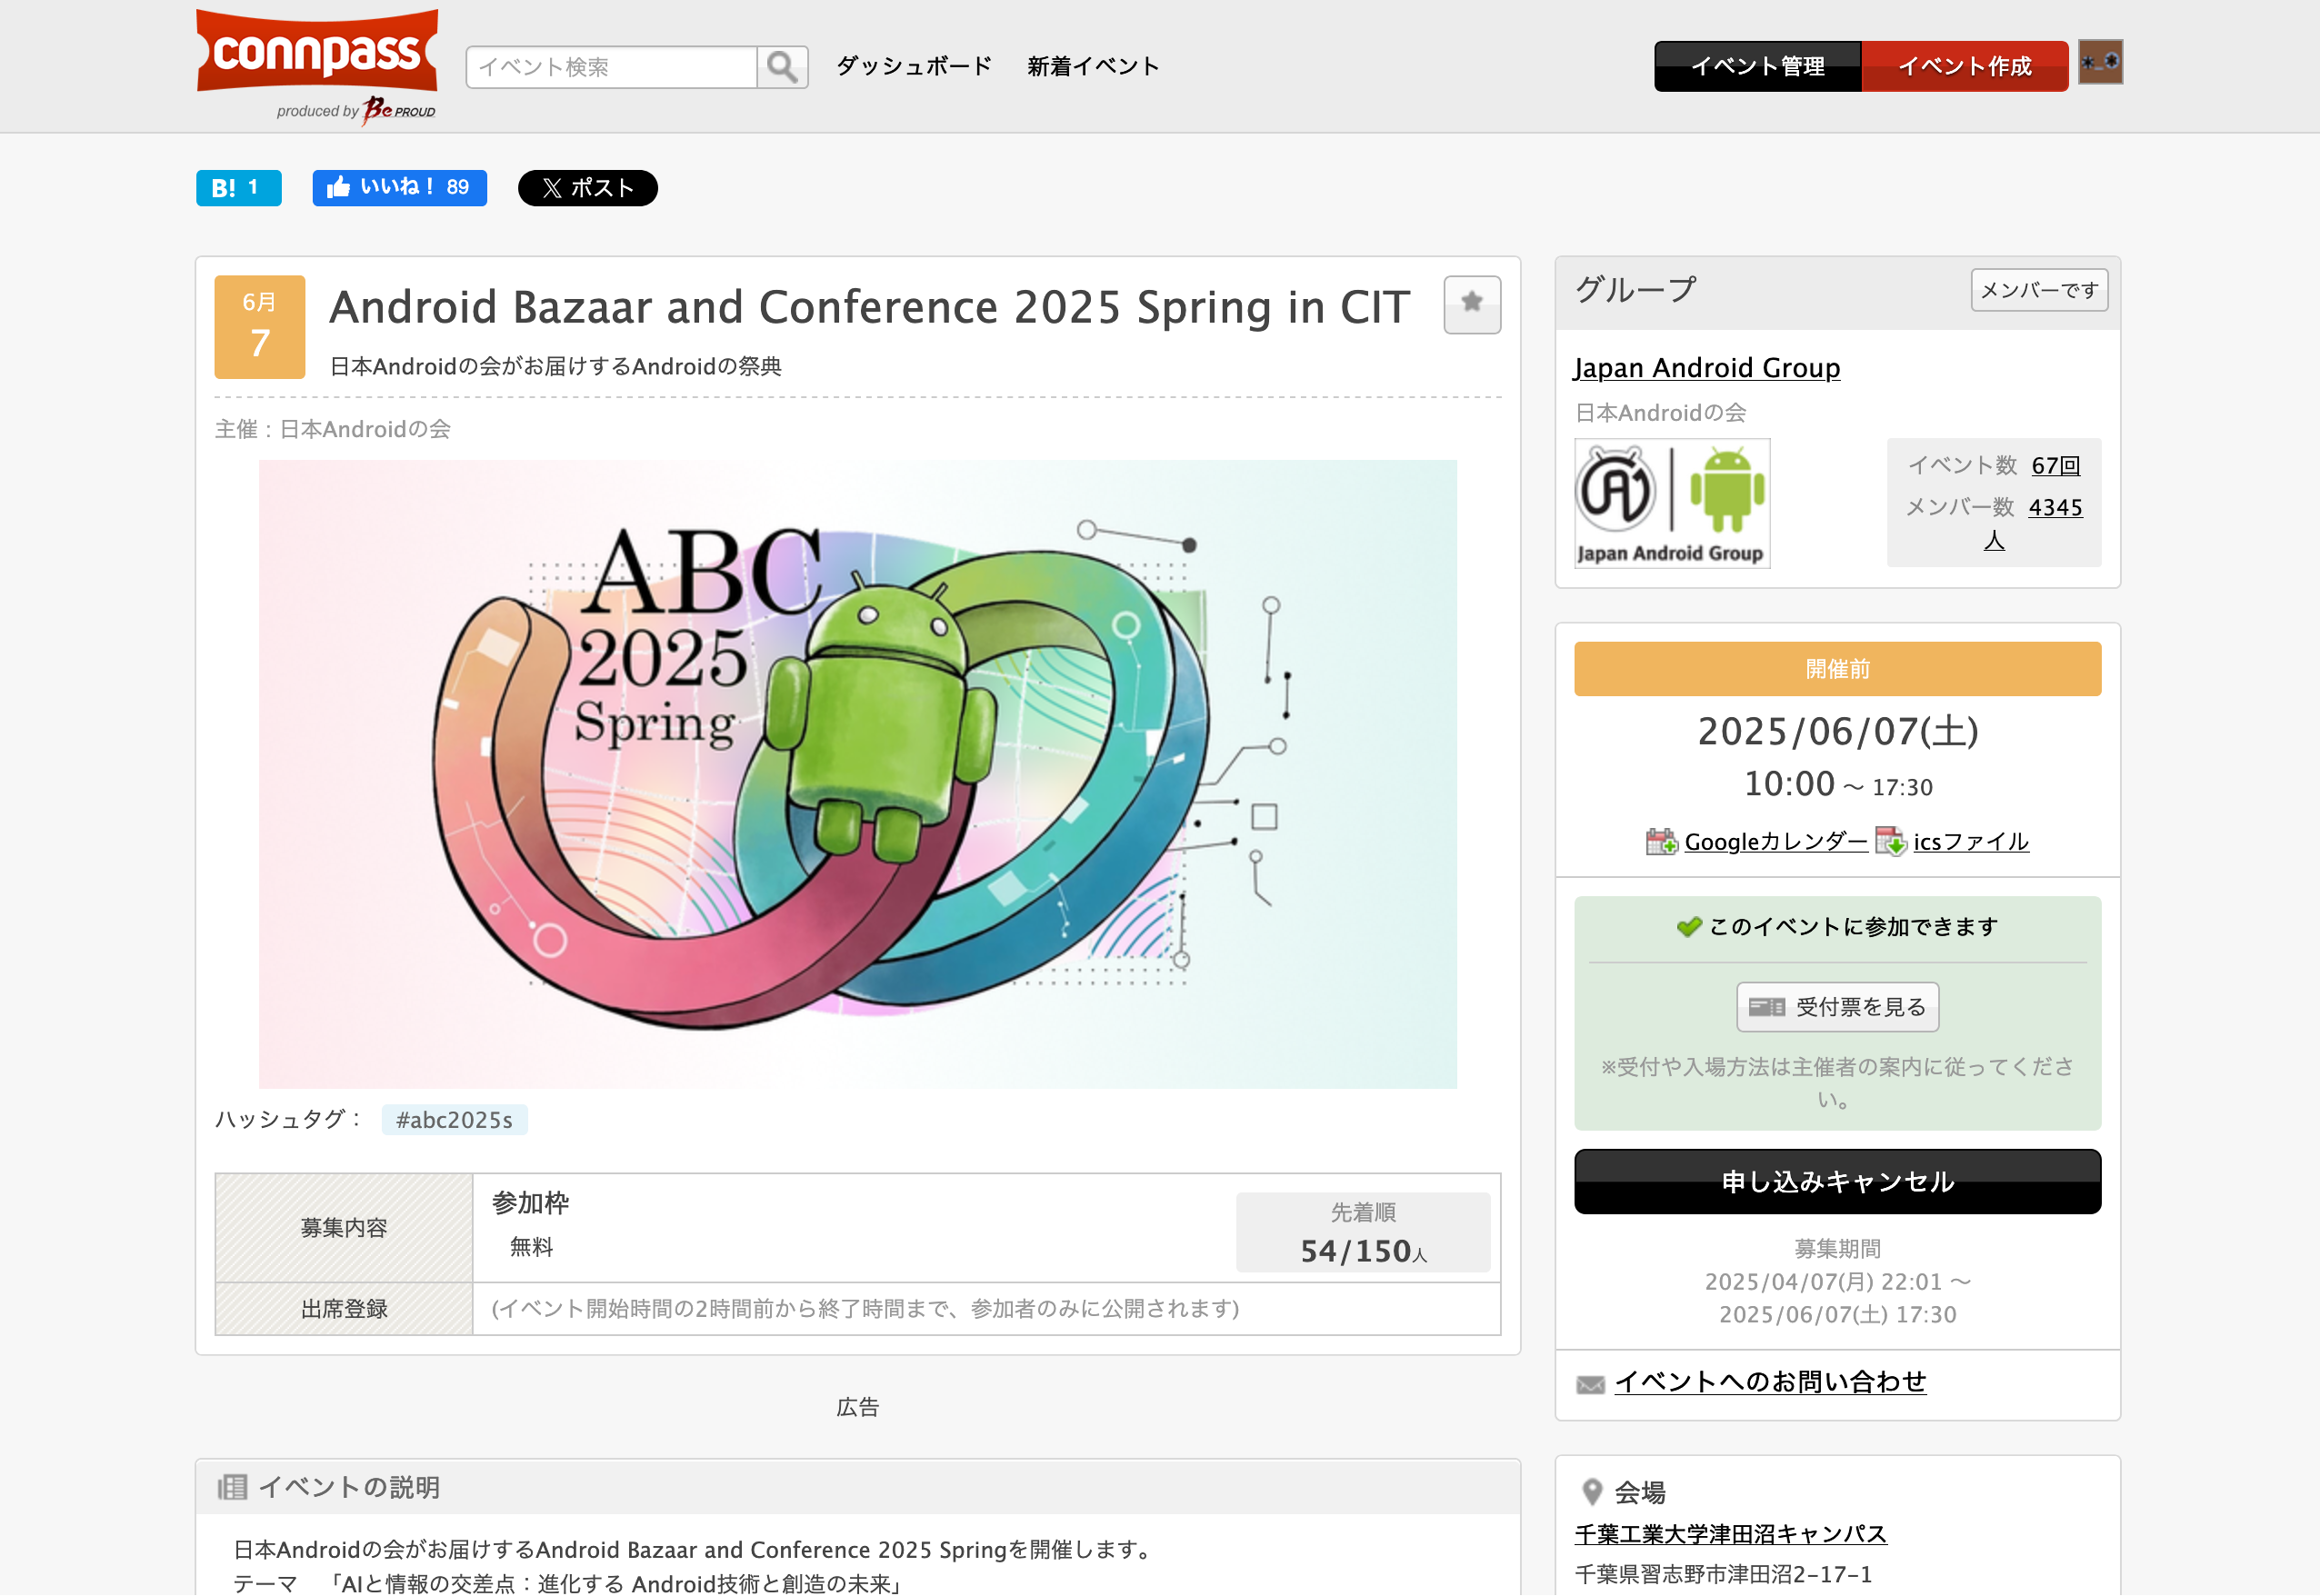Click the 募集内容 table cell
The height and width of the screenshot is (1596, 2320).
click(x=344, y=1228)
